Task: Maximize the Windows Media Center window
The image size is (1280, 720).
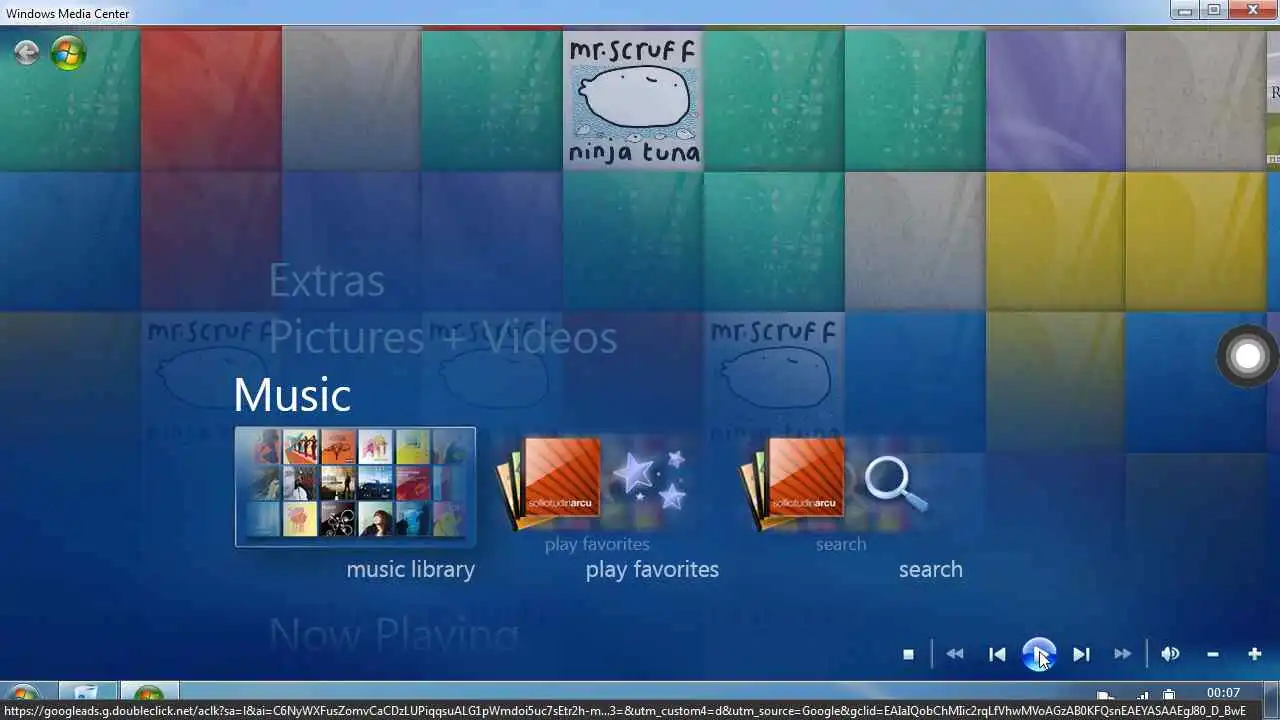Action: point(1213,11)
